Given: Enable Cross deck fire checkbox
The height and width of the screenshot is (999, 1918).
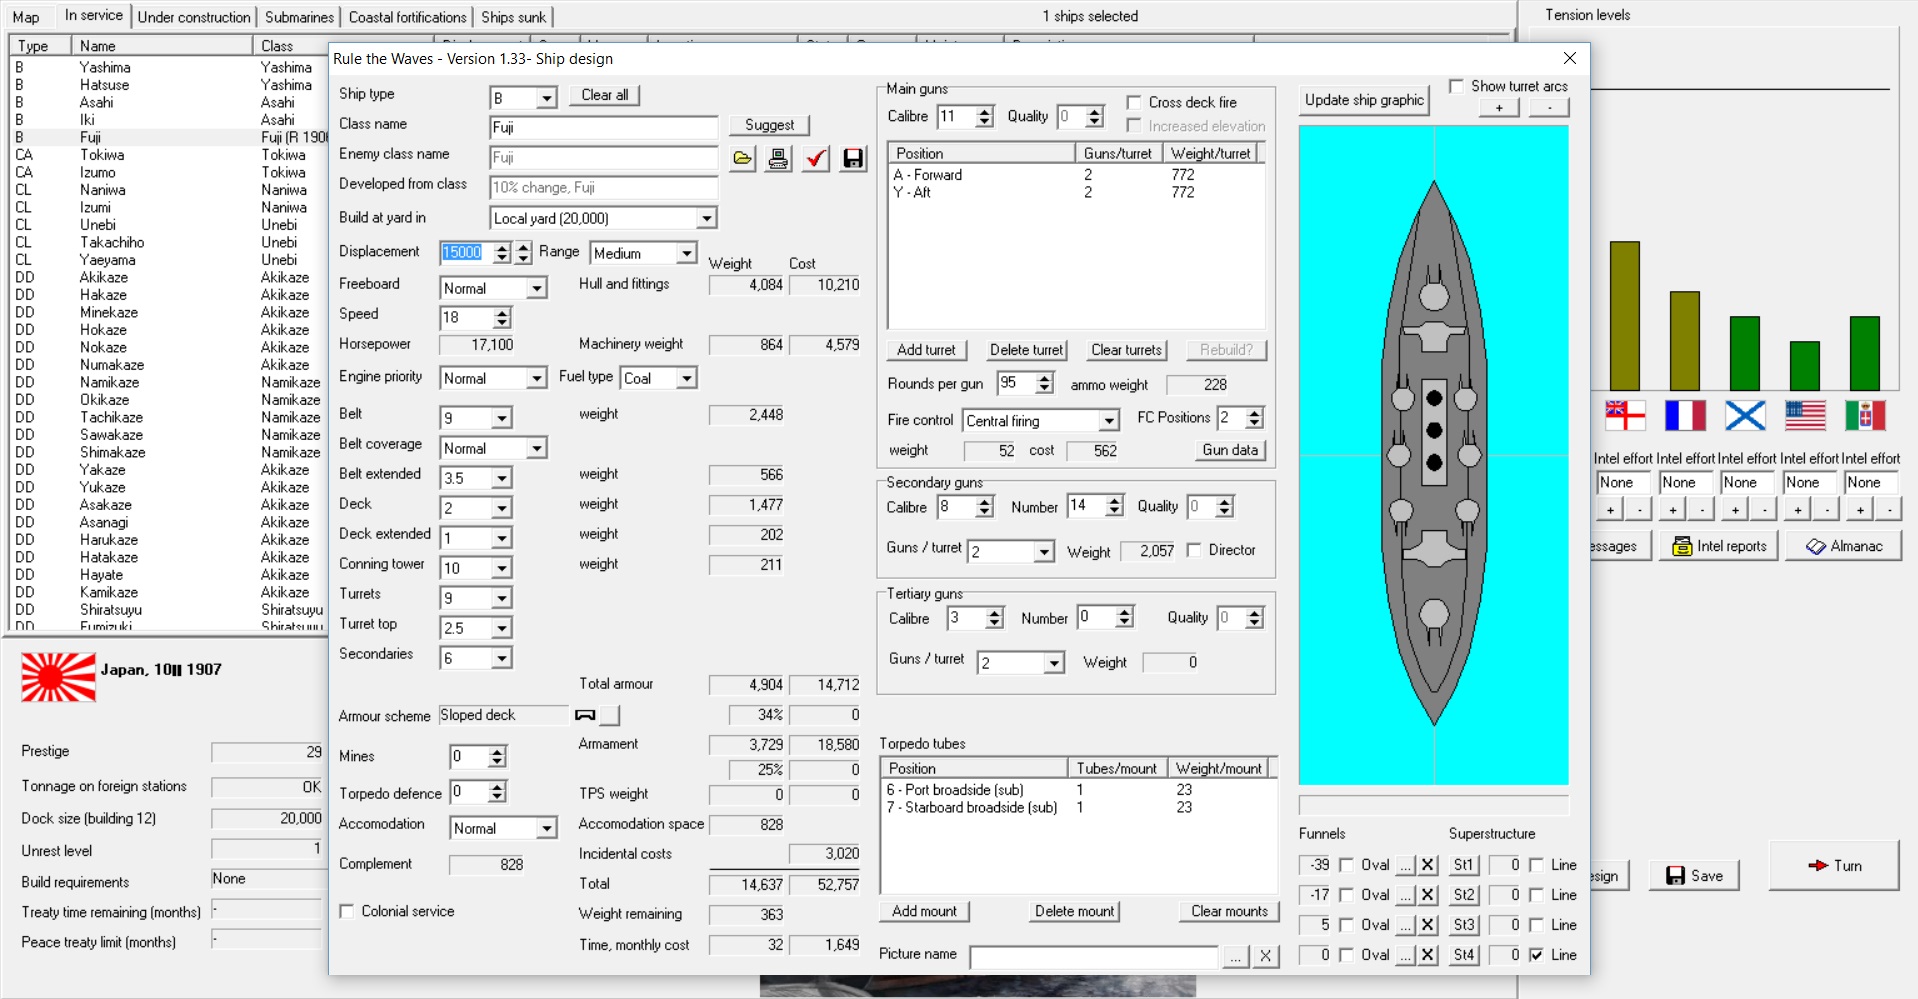Looking at the screenshot, I should [x=1134, y=102].
